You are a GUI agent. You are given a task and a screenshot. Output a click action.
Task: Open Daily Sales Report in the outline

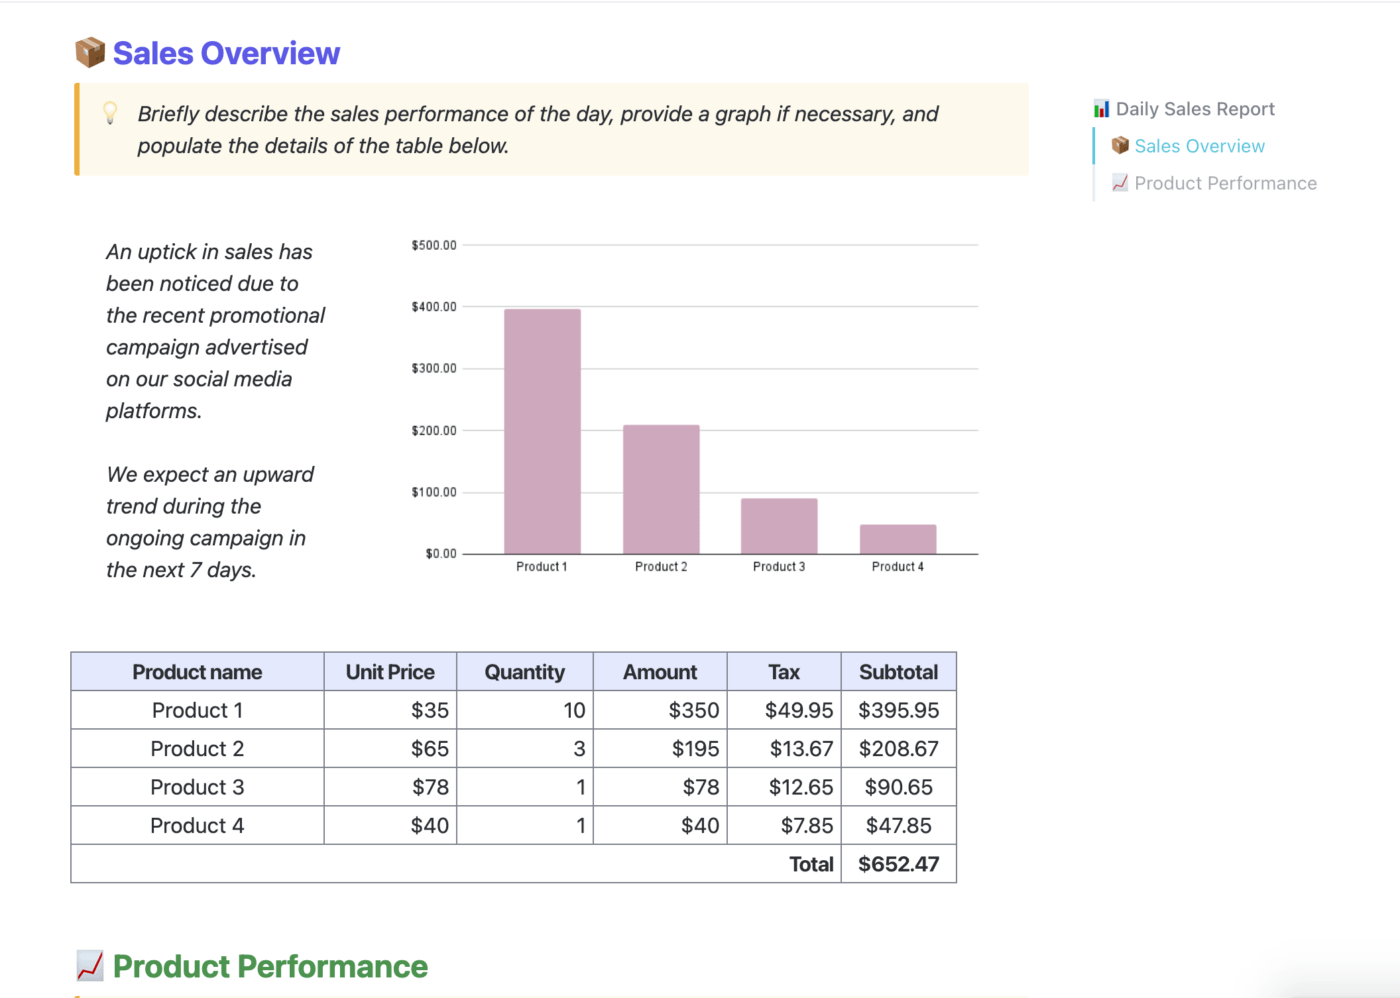pyautogui.click(x=1195, y=109)
